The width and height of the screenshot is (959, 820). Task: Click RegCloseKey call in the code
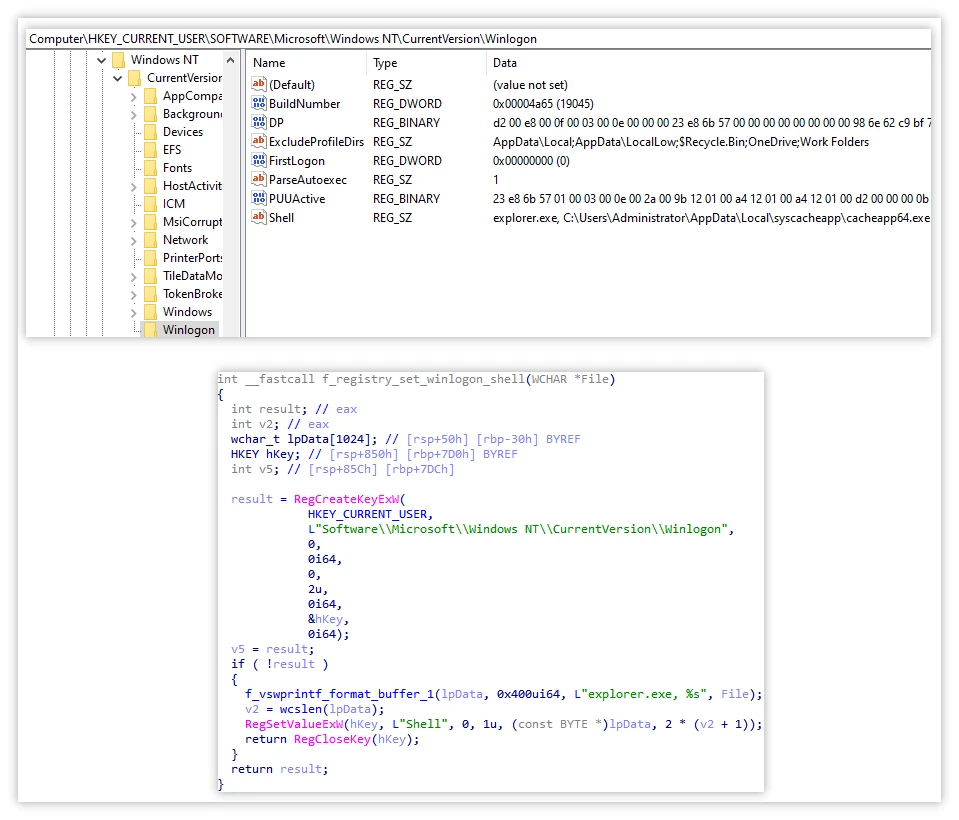(x=332, y=739)
